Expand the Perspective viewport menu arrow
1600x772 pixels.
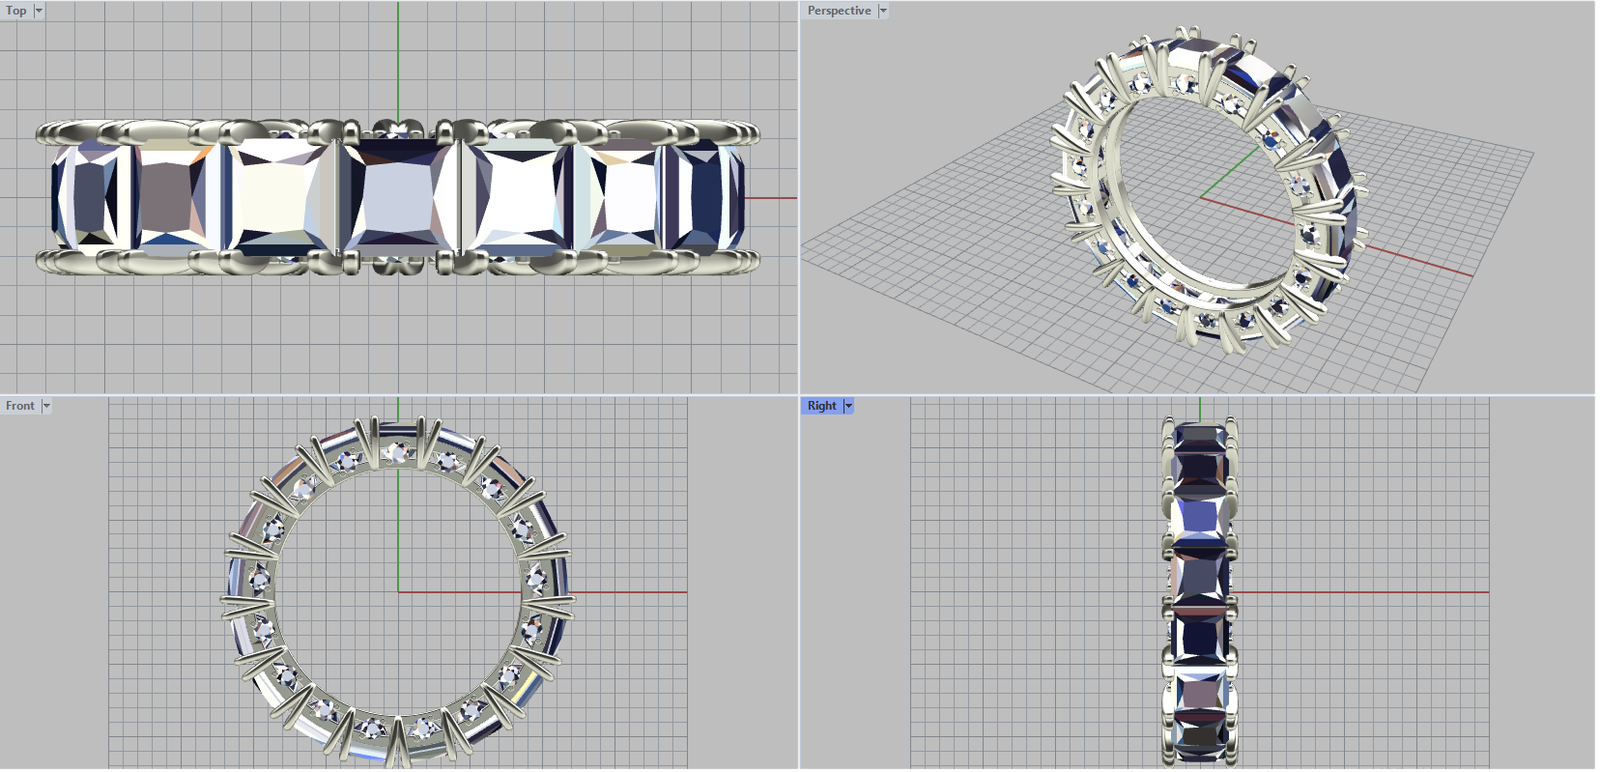882,11
